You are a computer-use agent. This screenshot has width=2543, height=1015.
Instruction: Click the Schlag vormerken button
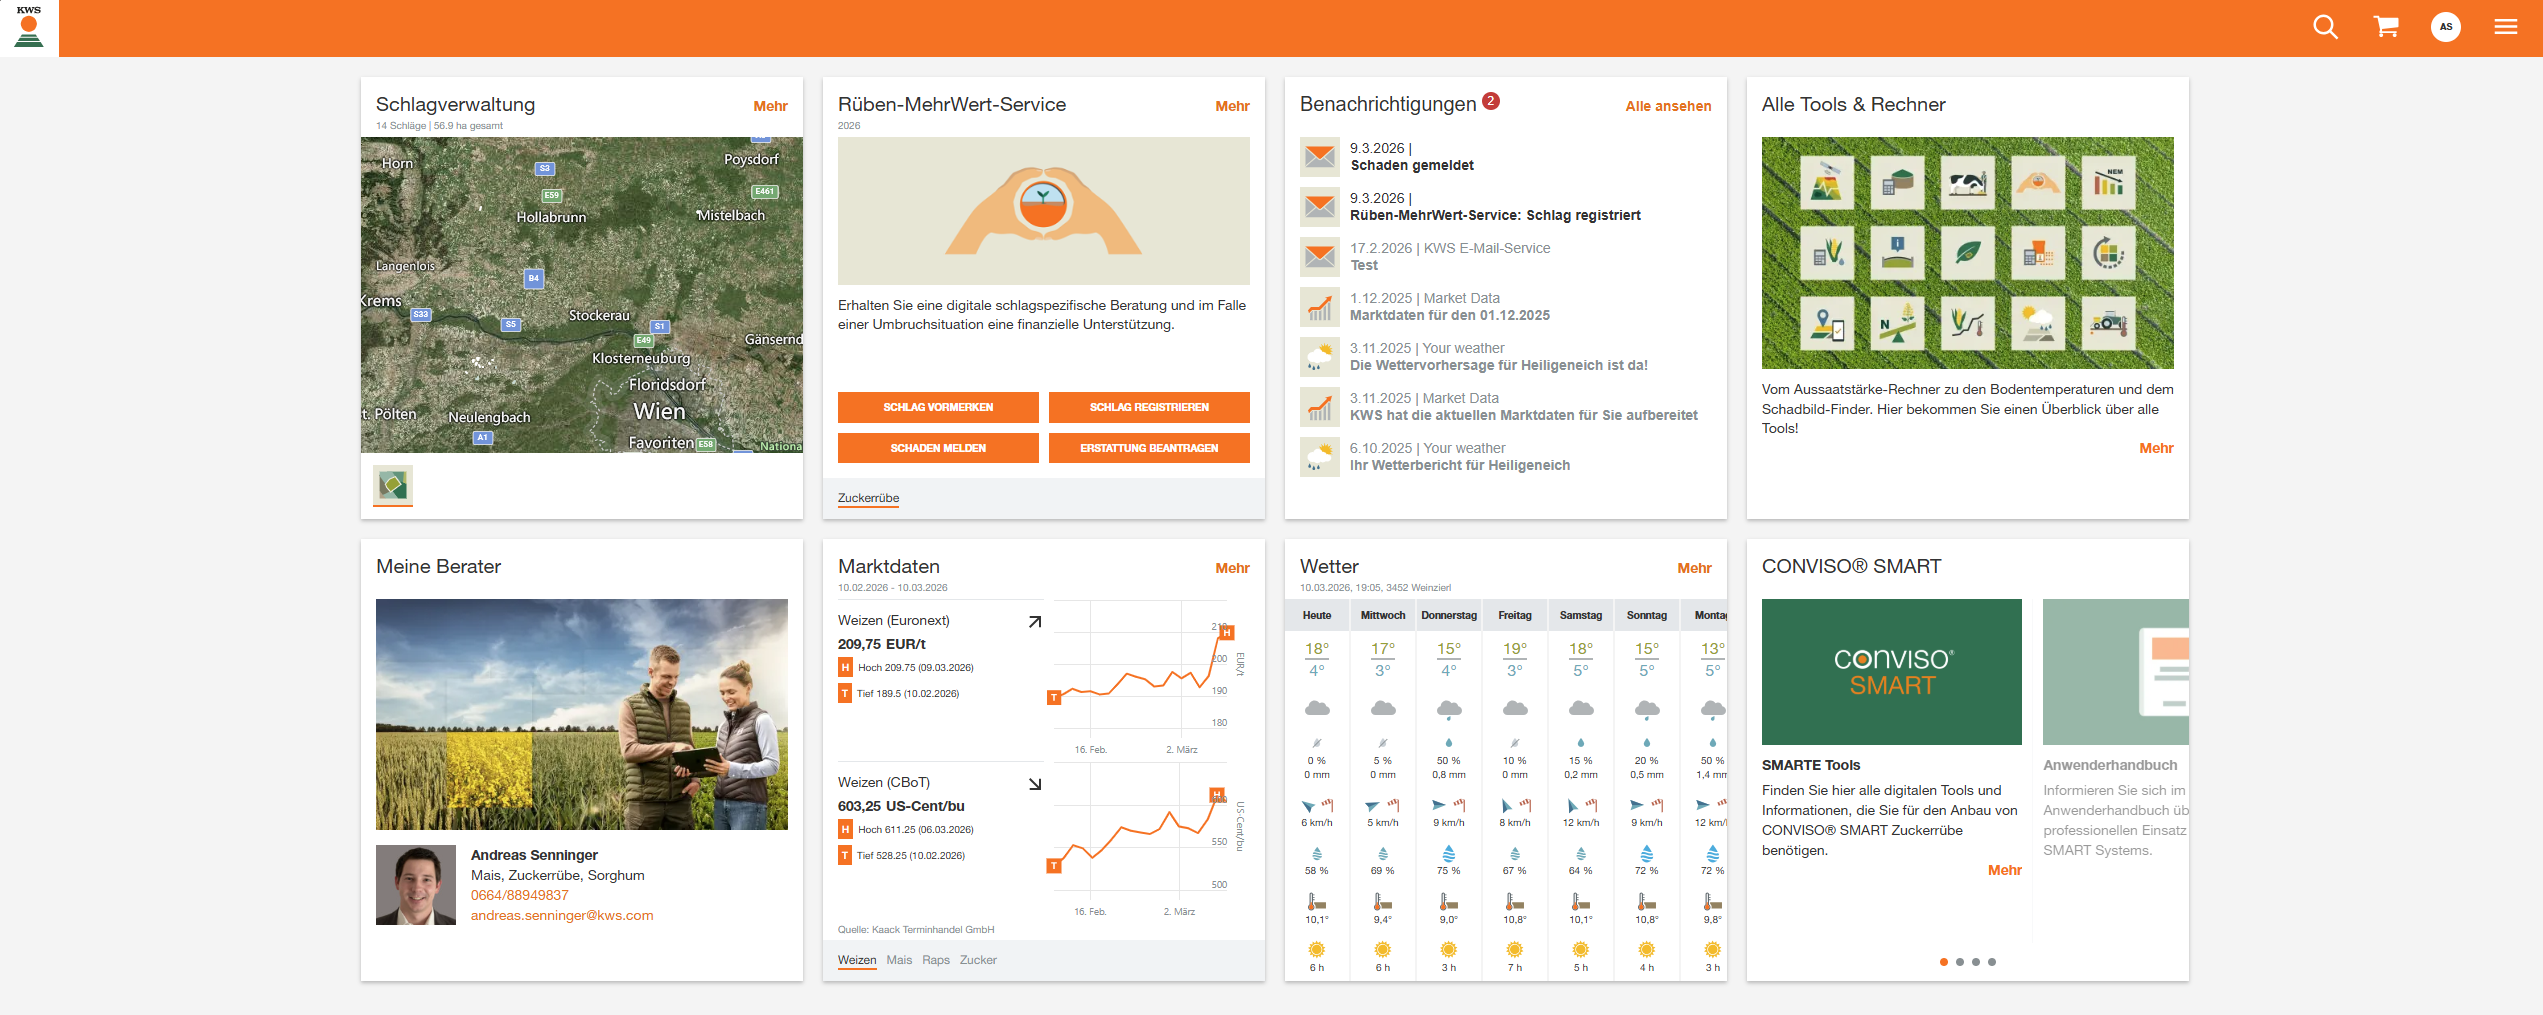click(x=938, y=407)
